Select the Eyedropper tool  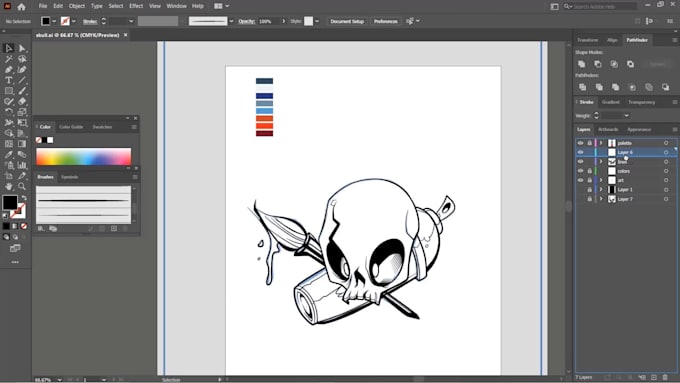(x=9, y=154)
